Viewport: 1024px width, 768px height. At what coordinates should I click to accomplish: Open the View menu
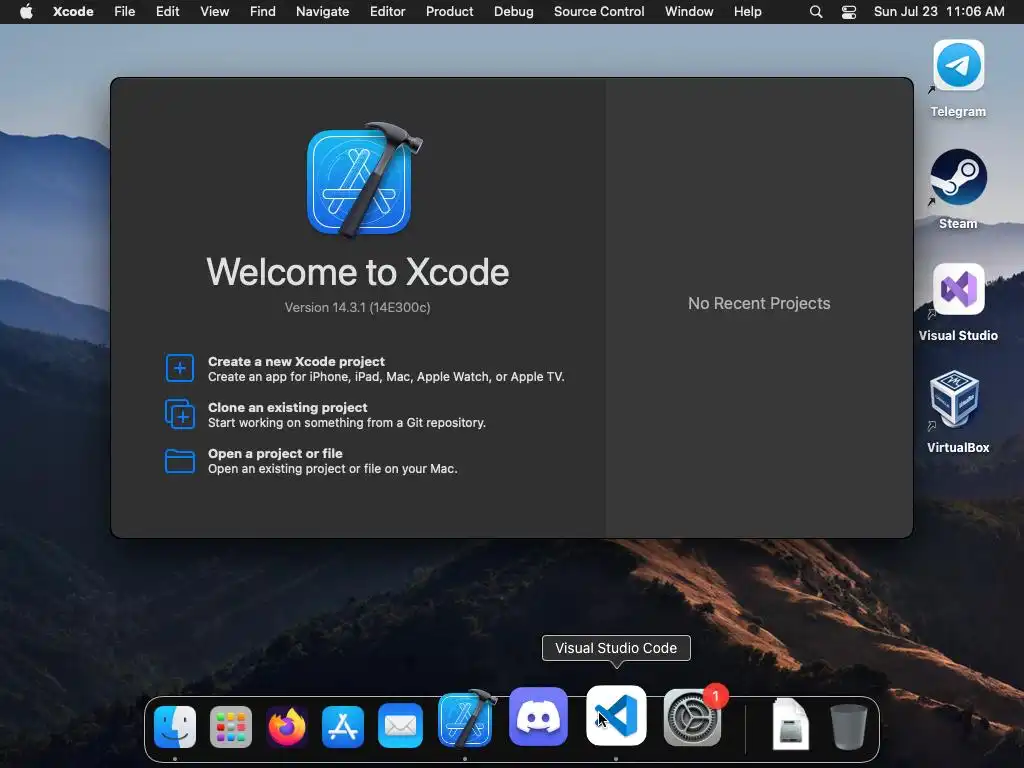click(214, 11)
